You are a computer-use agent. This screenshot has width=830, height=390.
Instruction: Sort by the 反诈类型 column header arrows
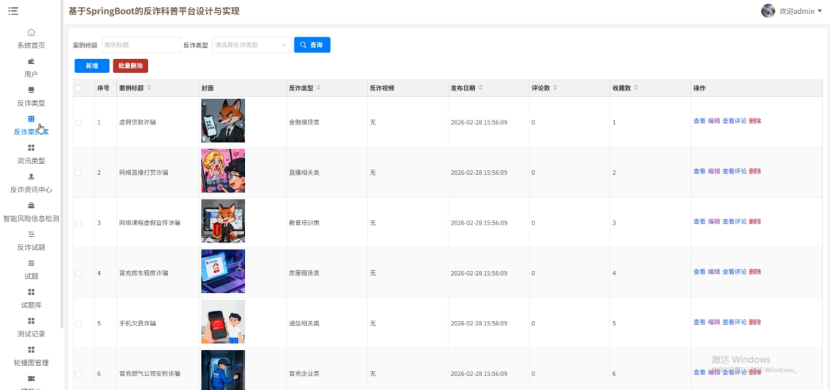pos(318,88)
